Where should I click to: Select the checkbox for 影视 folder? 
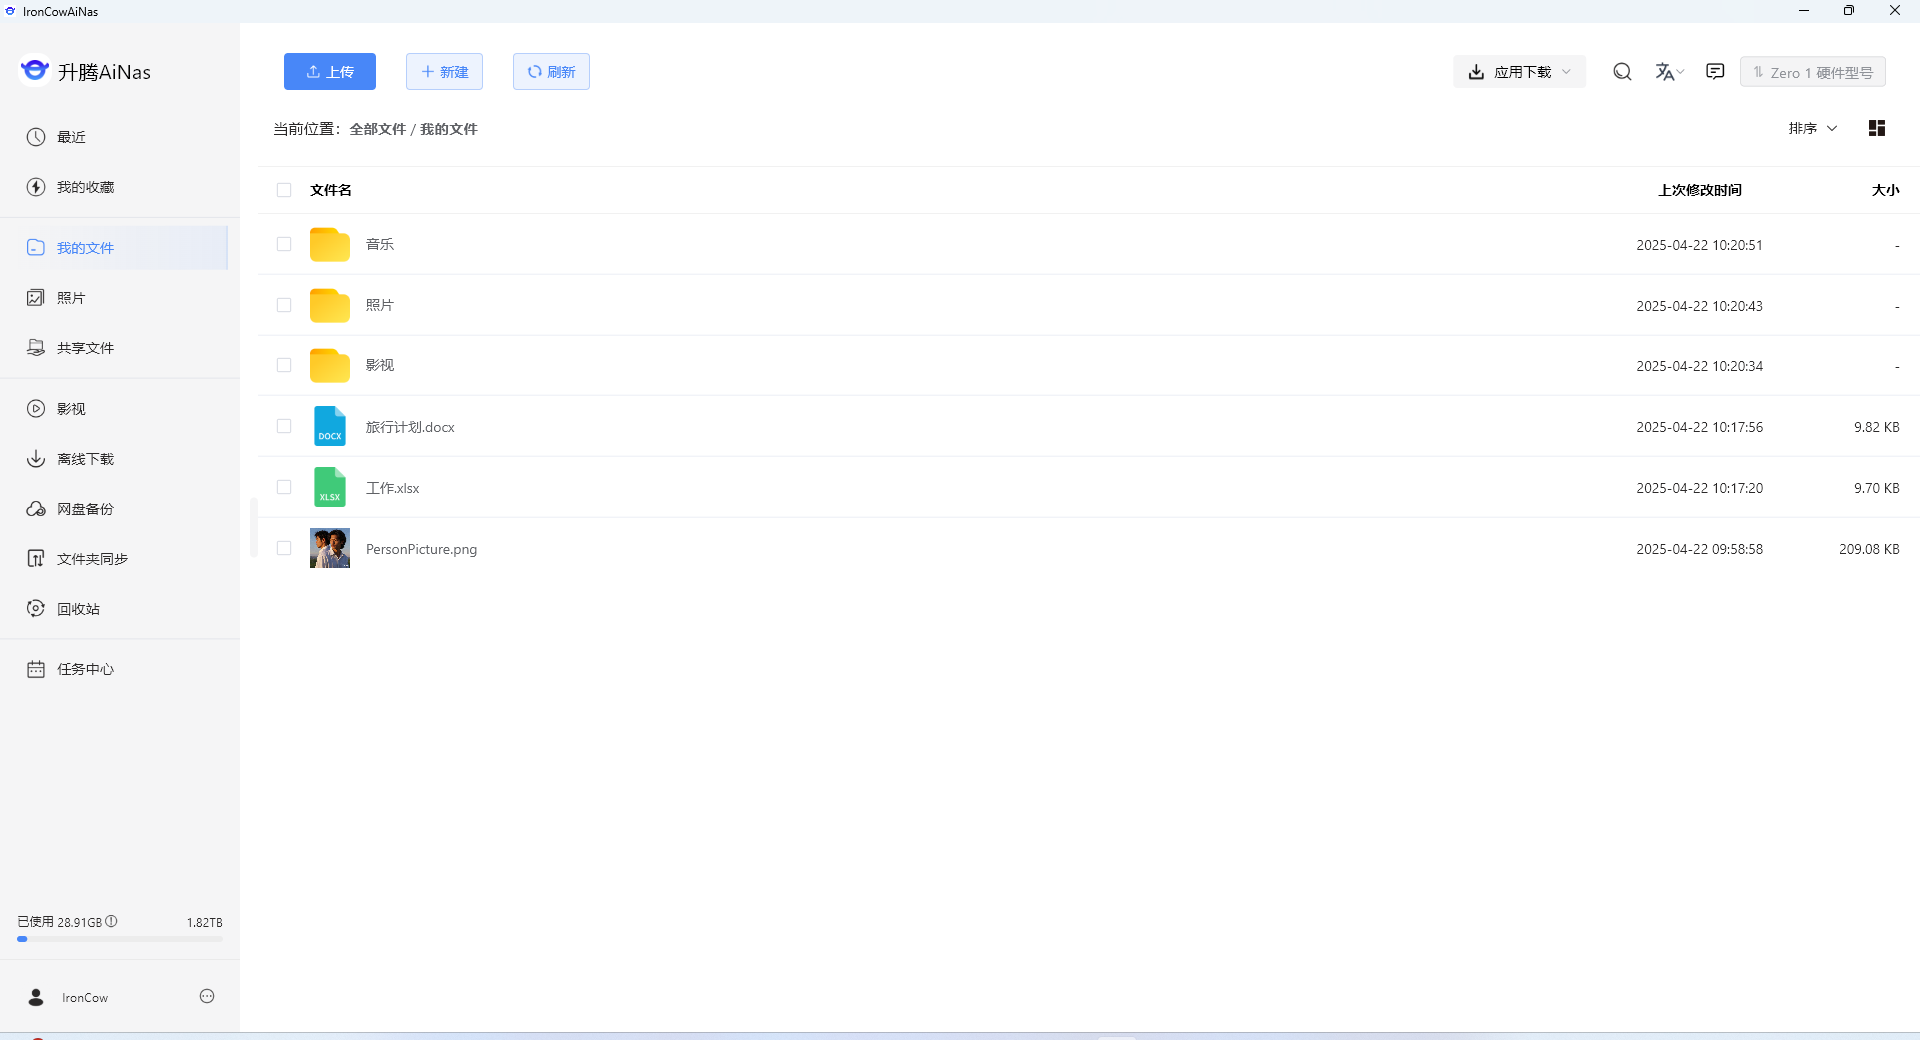[284, 366]
